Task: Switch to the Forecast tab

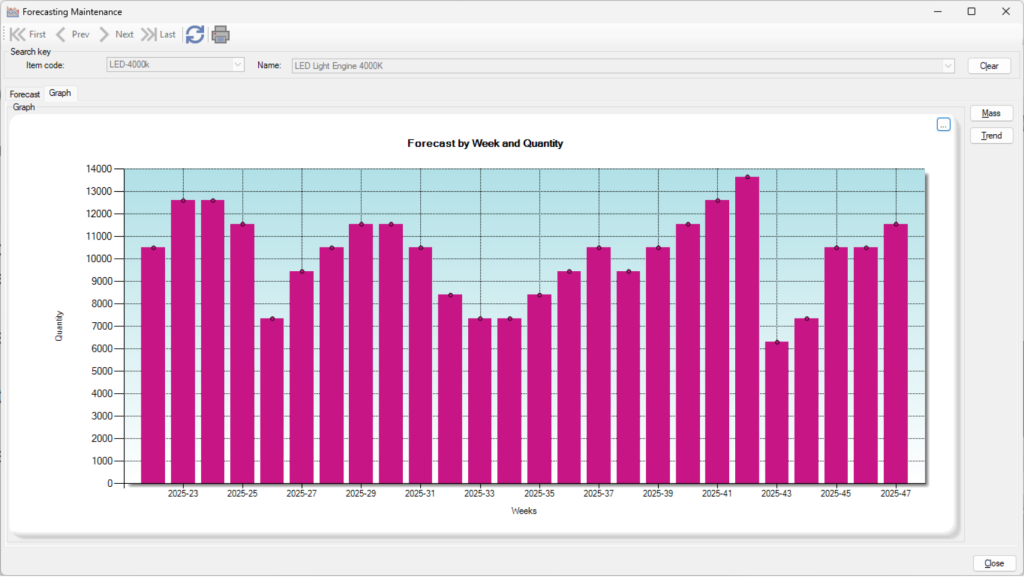Action: point(25,94)
